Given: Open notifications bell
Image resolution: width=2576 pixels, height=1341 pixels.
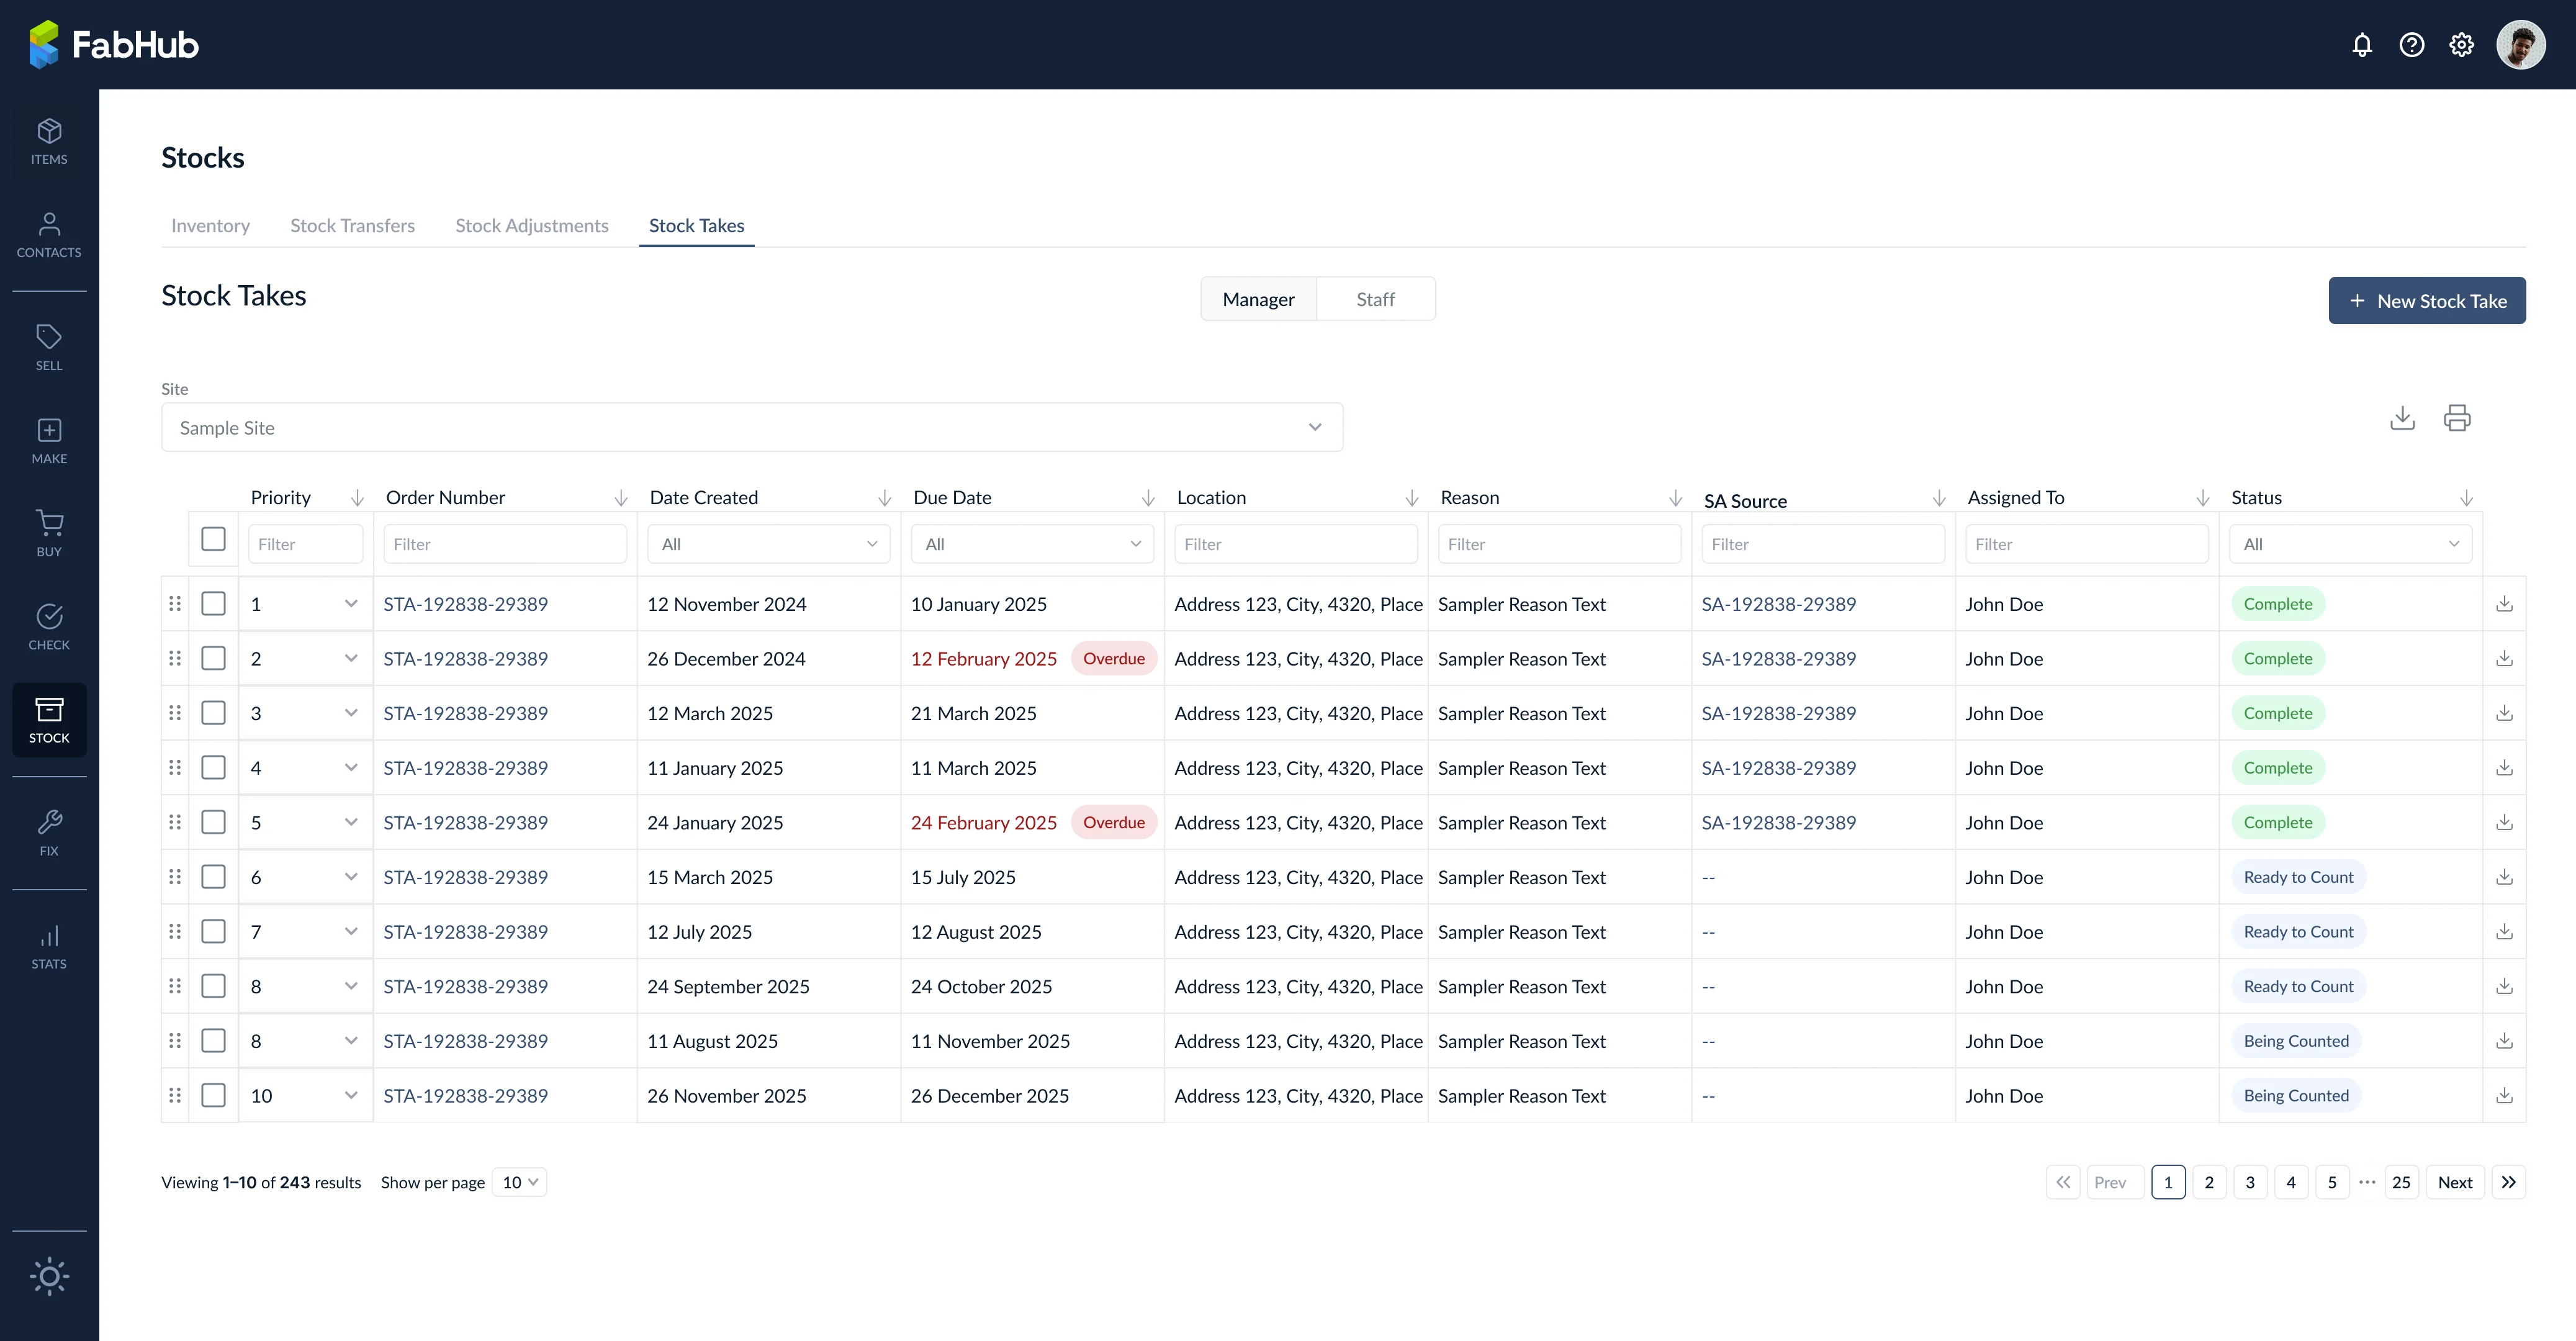Looking at the screenshot, I should pos(2362,45).
